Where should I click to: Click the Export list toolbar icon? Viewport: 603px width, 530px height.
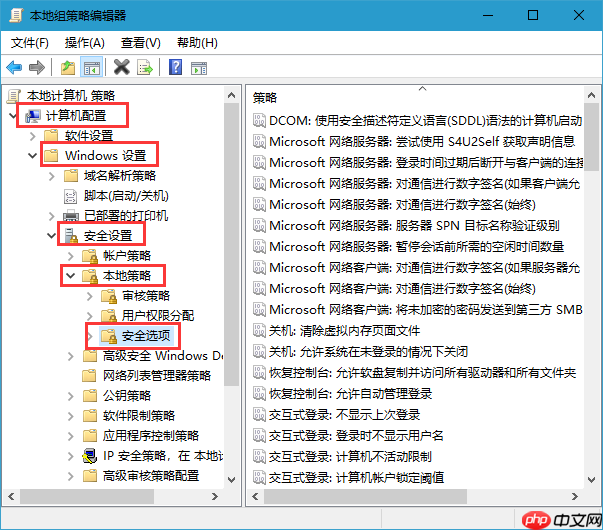coord(145,68)
